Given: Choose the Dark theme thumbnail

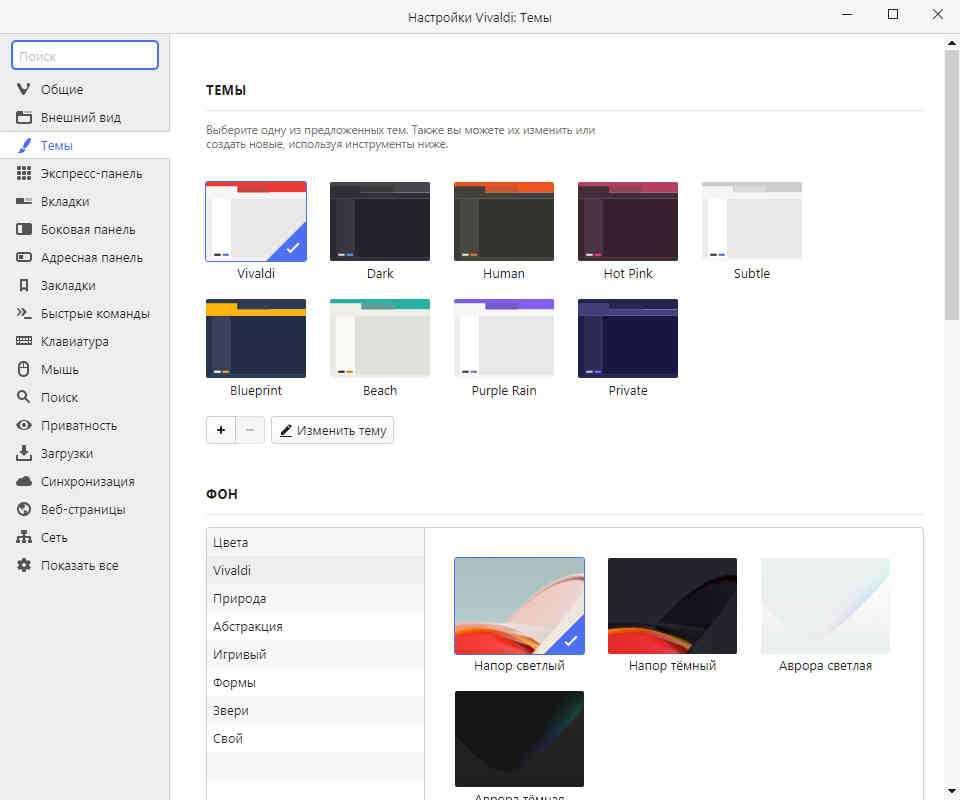Looking at the screenshot, I should 380,221.
